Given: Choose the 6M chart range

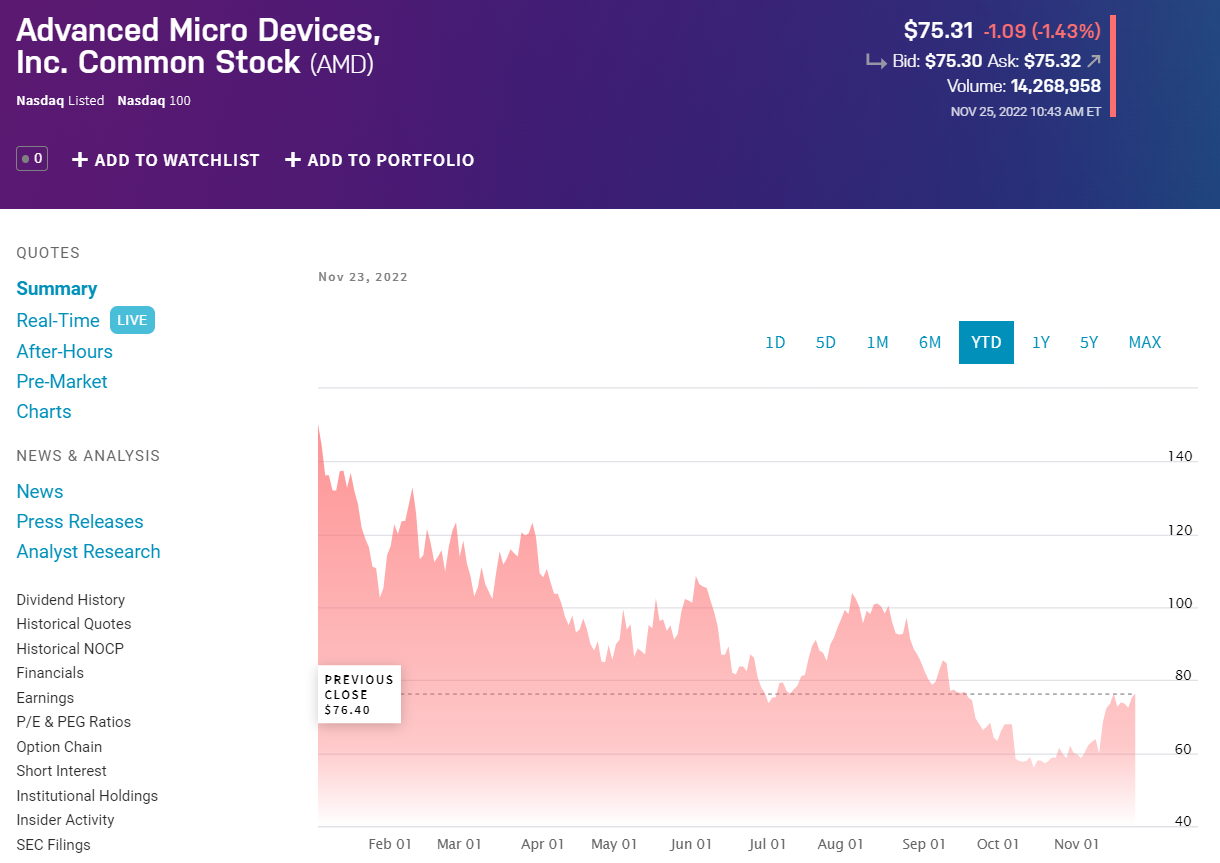Looking at the screenshot, I should [930, 342].
